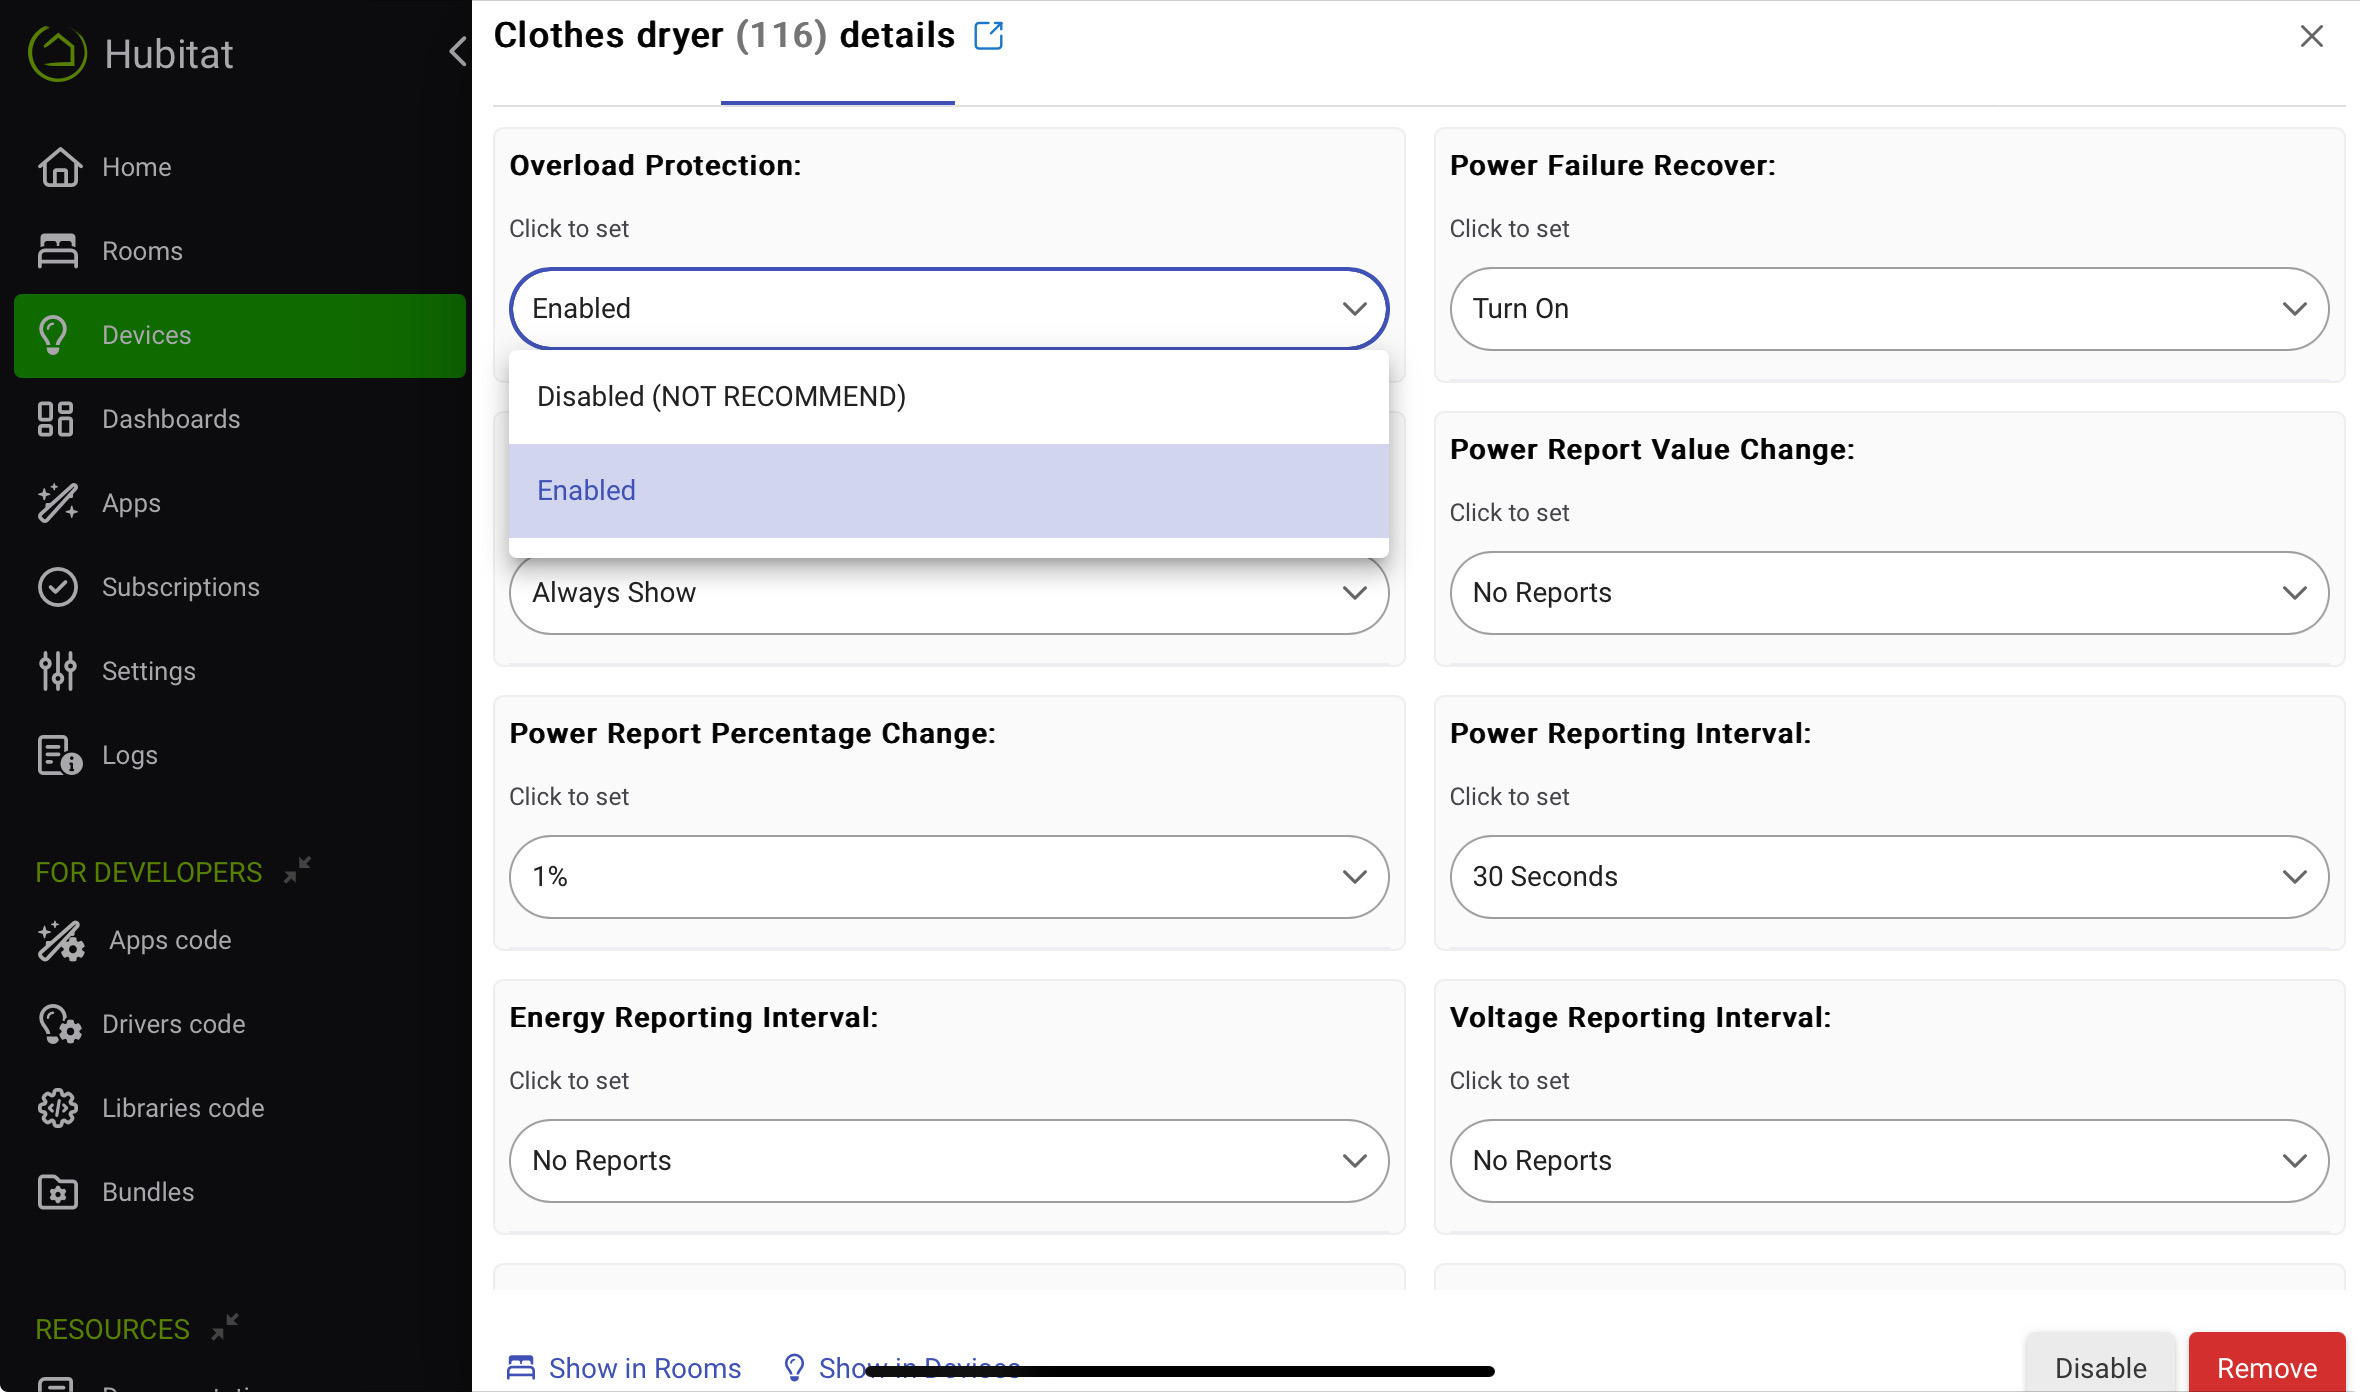Screen dimensions: 2360x1392
Task: Click the Libraries code gear icon
Action: (x=57, y=1109)
